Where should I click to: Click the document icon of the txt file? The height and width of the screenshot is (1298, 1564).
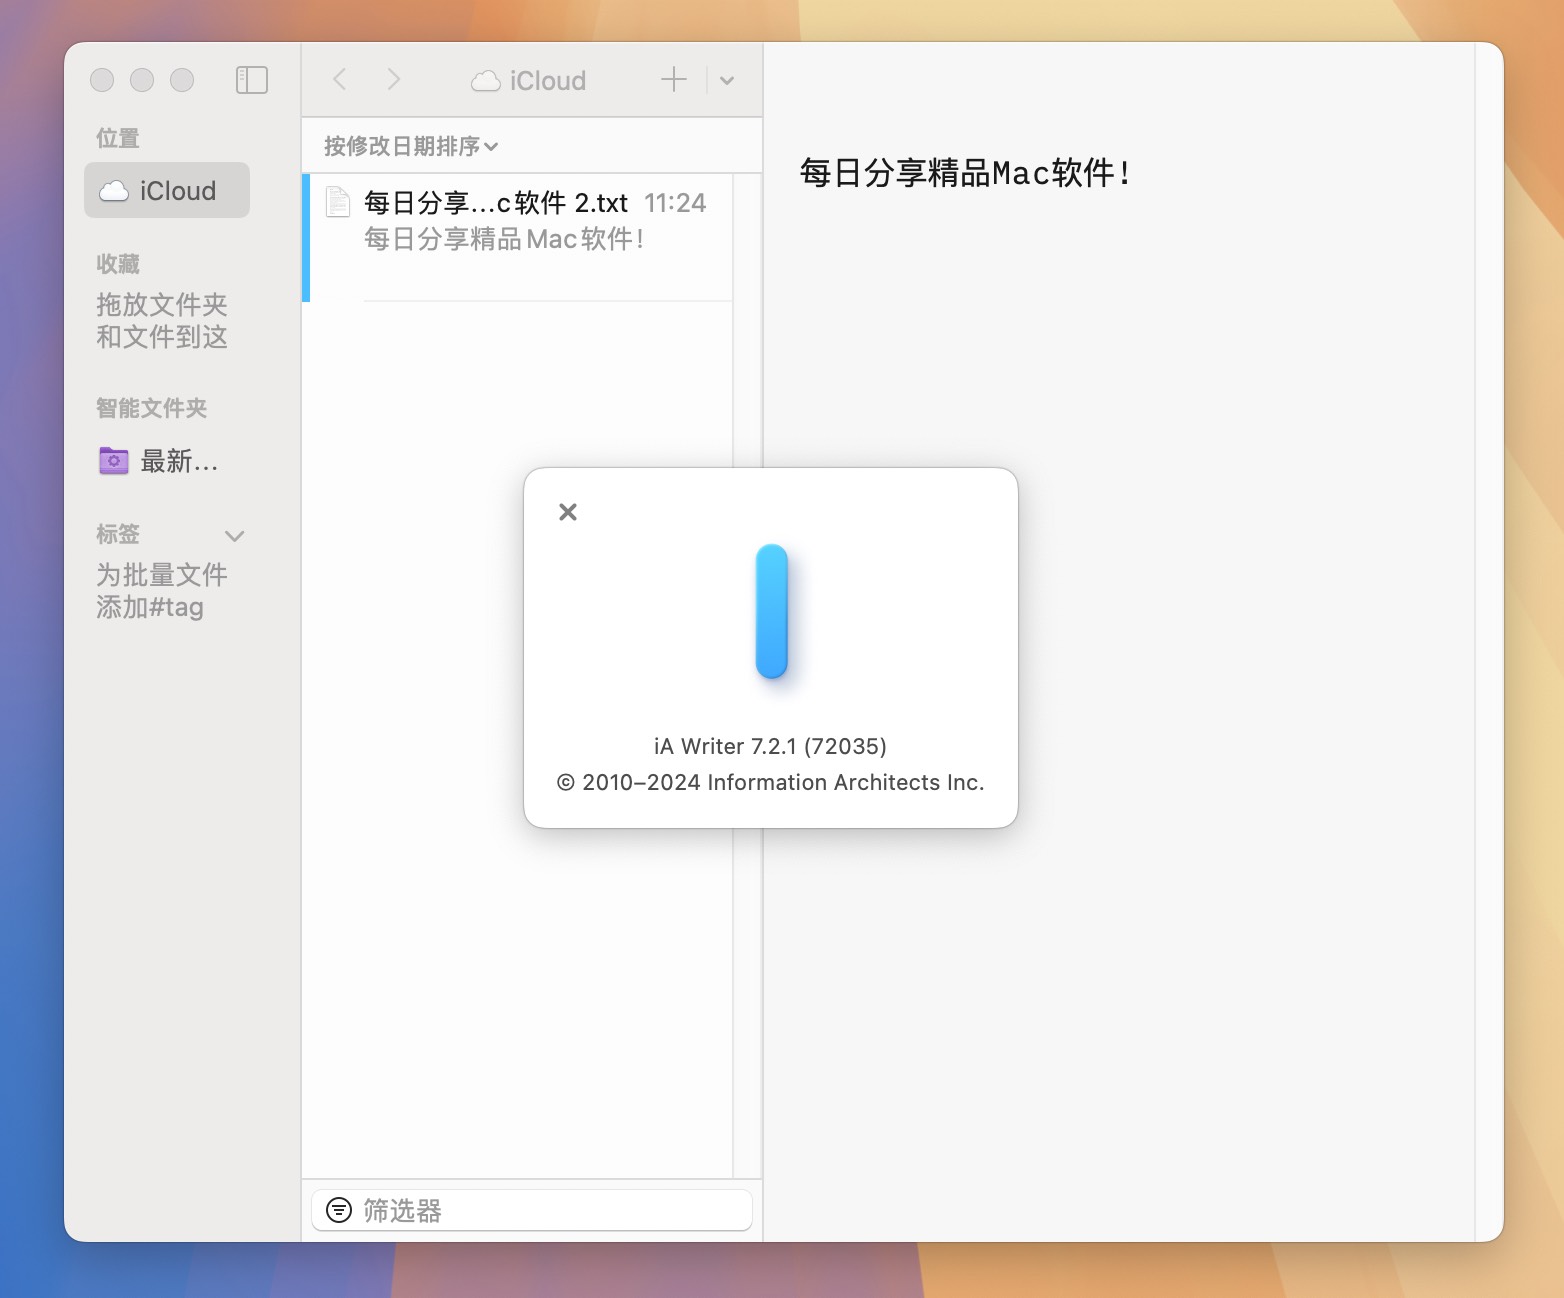pyautogui.click(x=338, y=202)
